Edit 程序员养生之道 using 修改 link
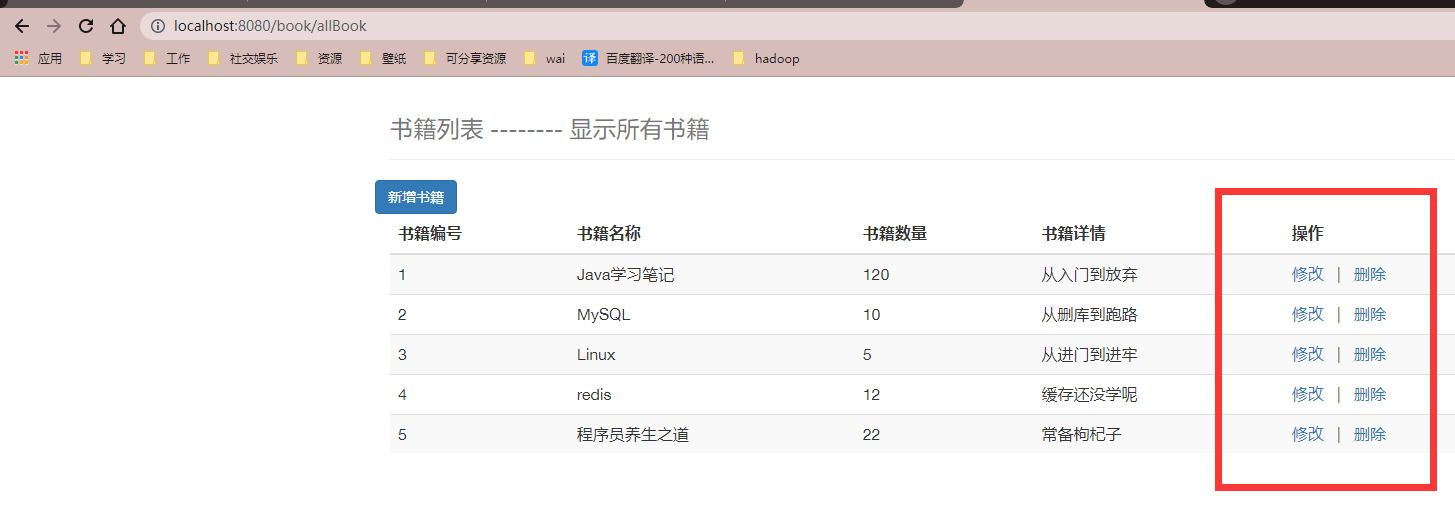 click(x=1307, y=434)
